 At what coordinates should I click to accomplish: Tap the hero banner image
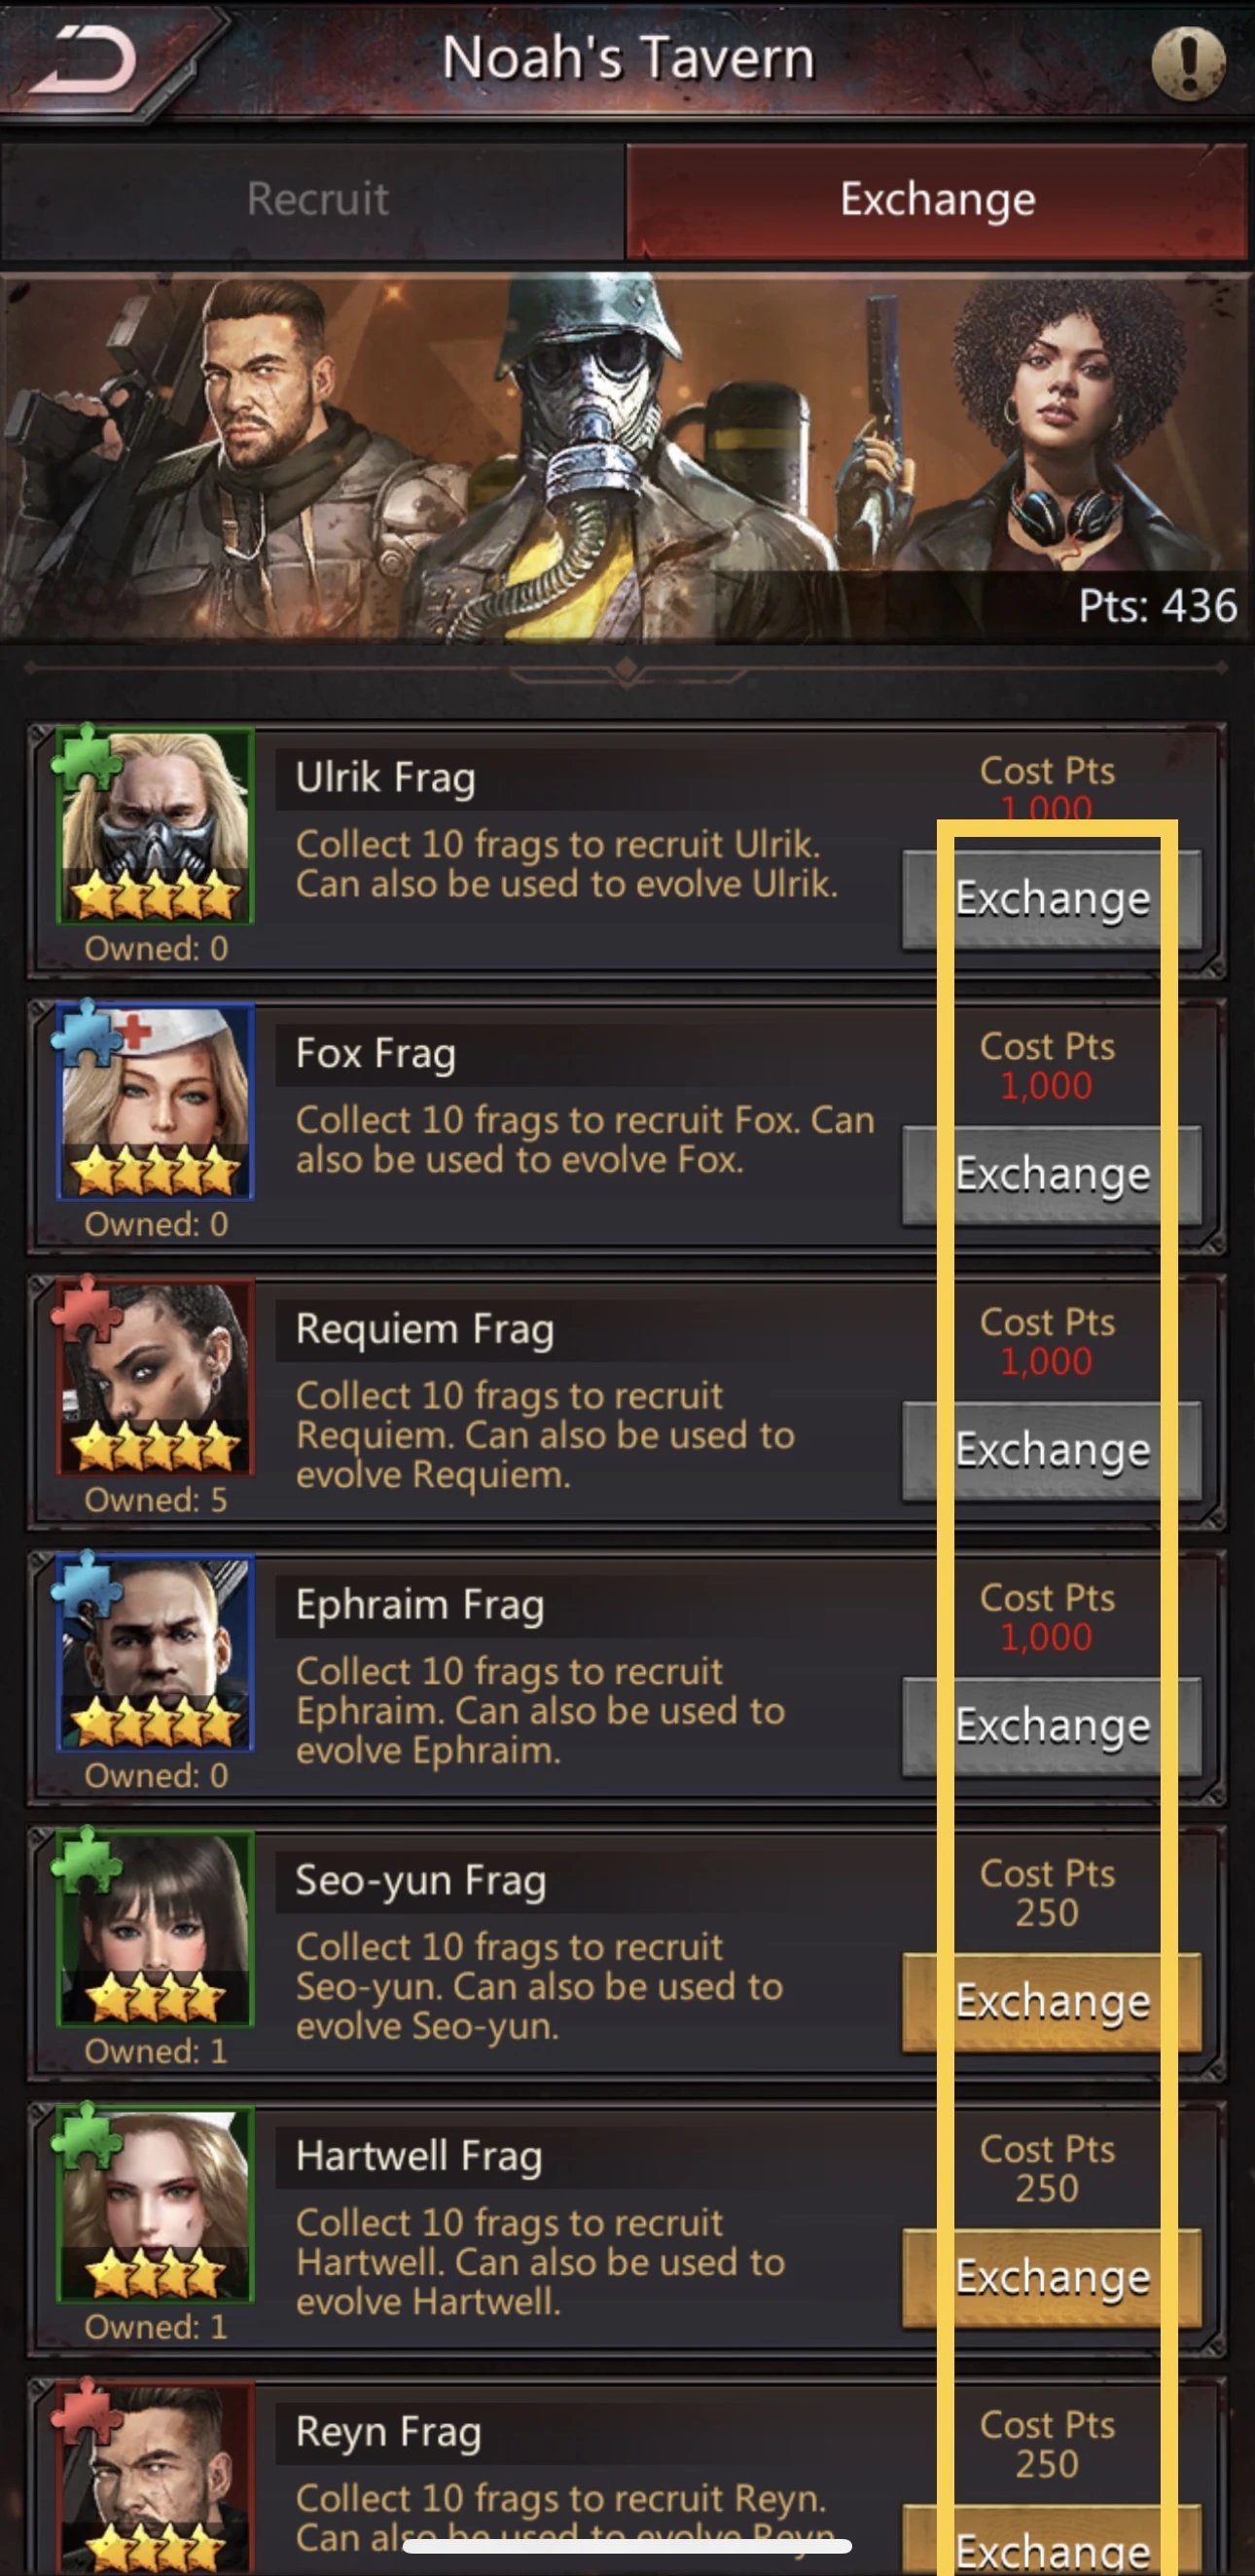point(627,458)
